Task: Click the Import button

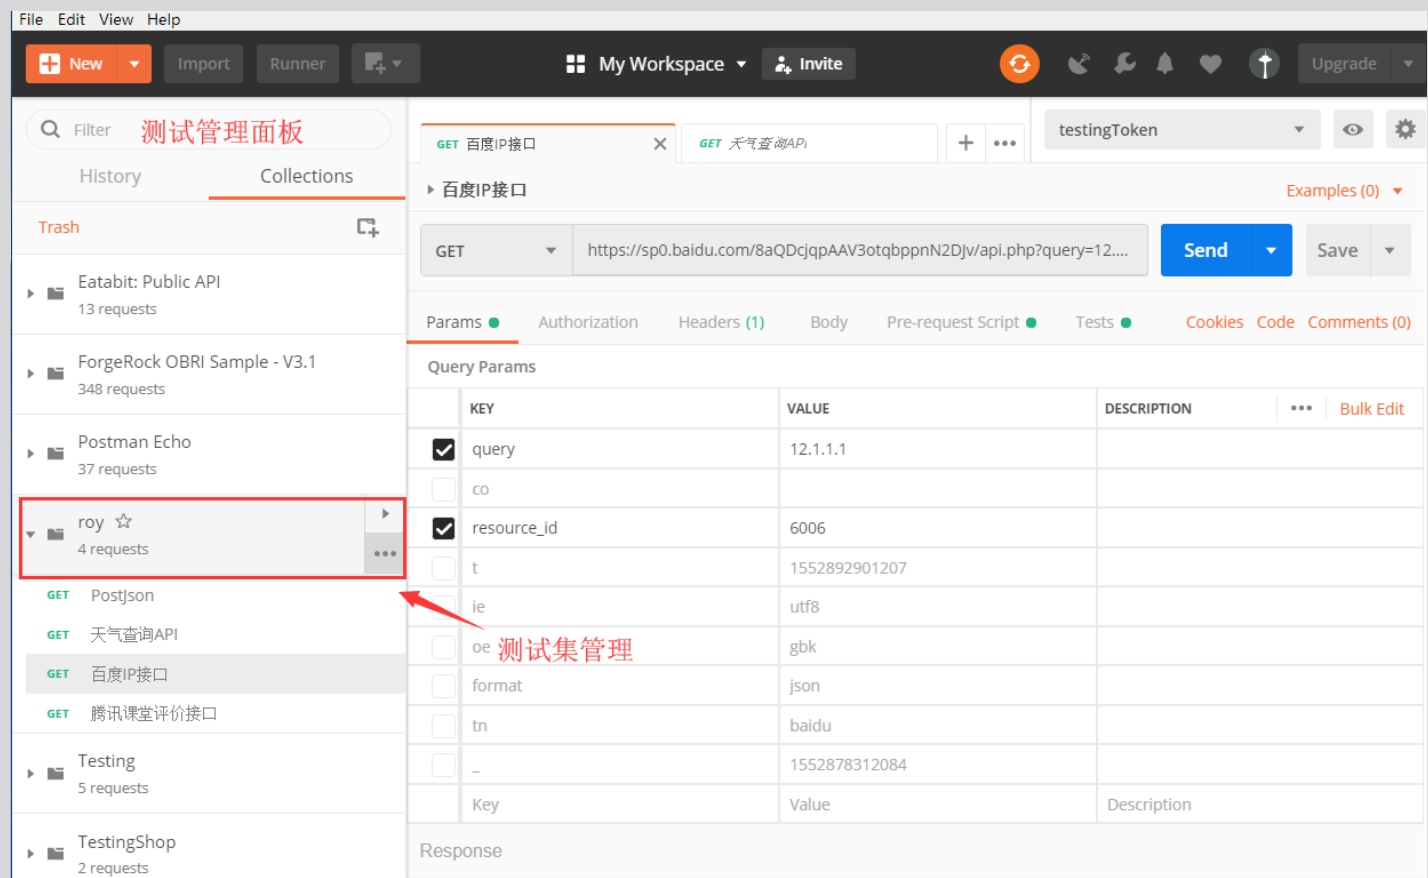Action: pyautogui.click(x=203, y=64)
